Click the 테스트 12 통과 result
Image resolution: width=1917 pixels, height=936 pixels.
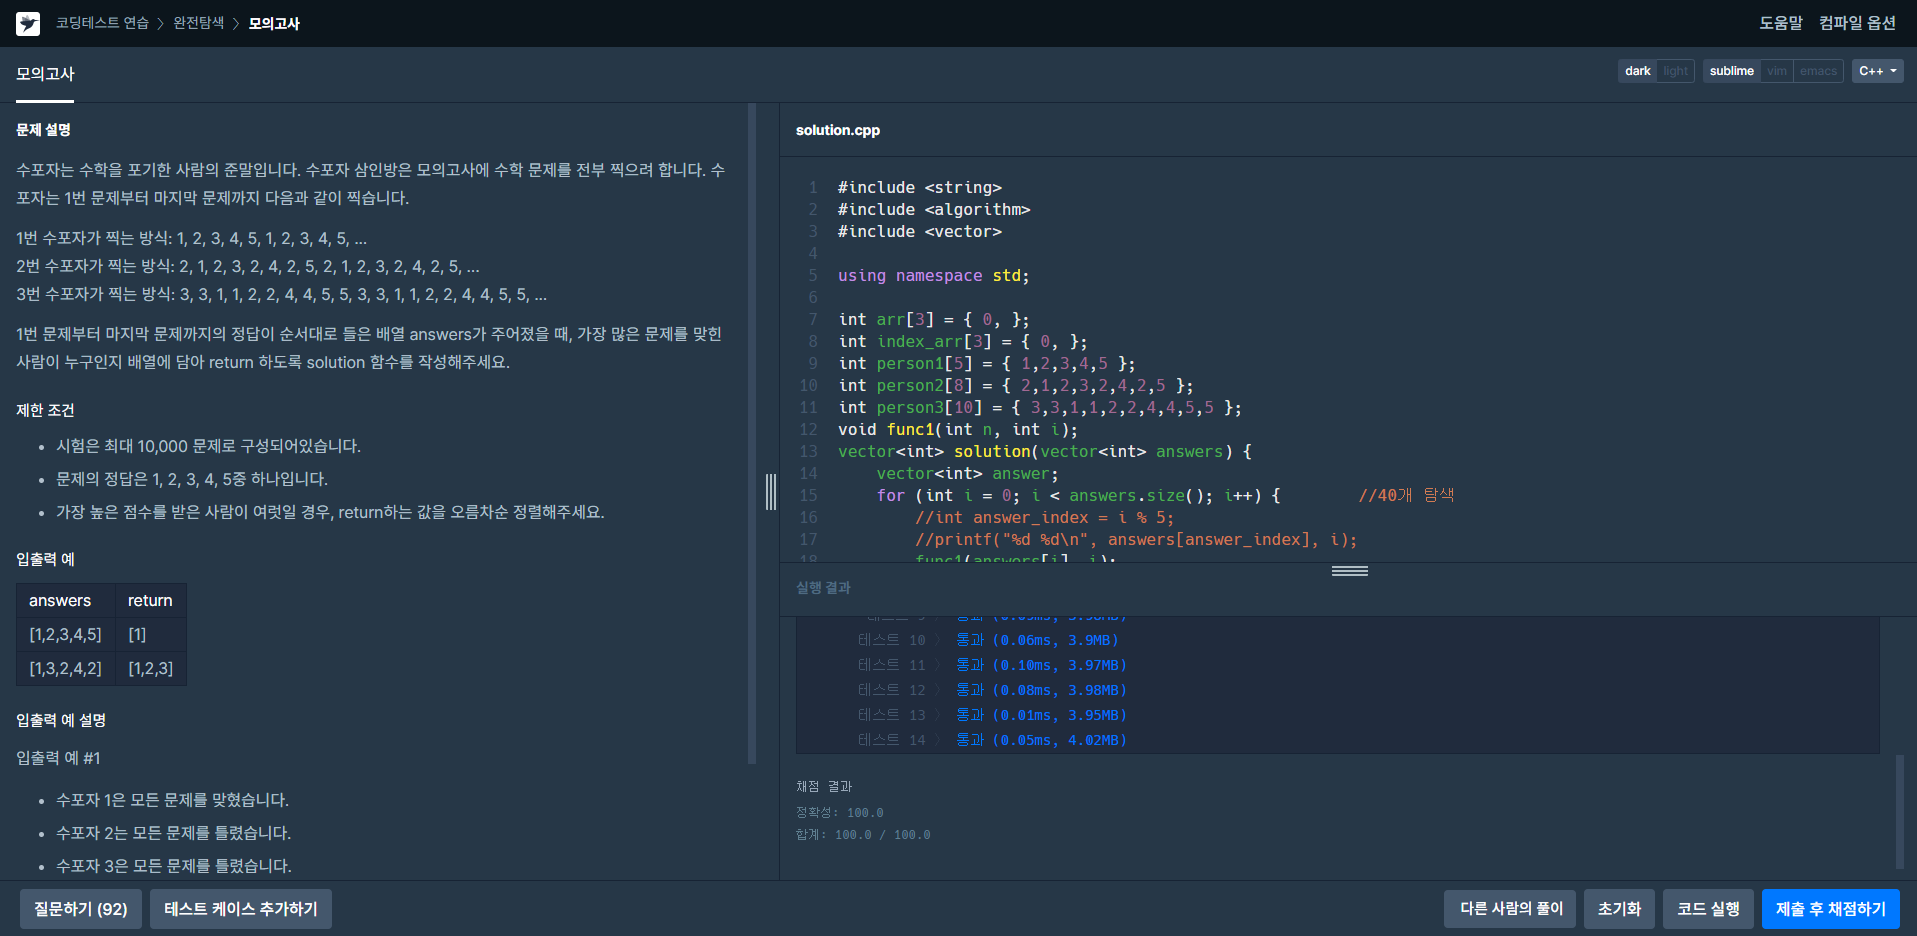click(x=1041, y=690)
